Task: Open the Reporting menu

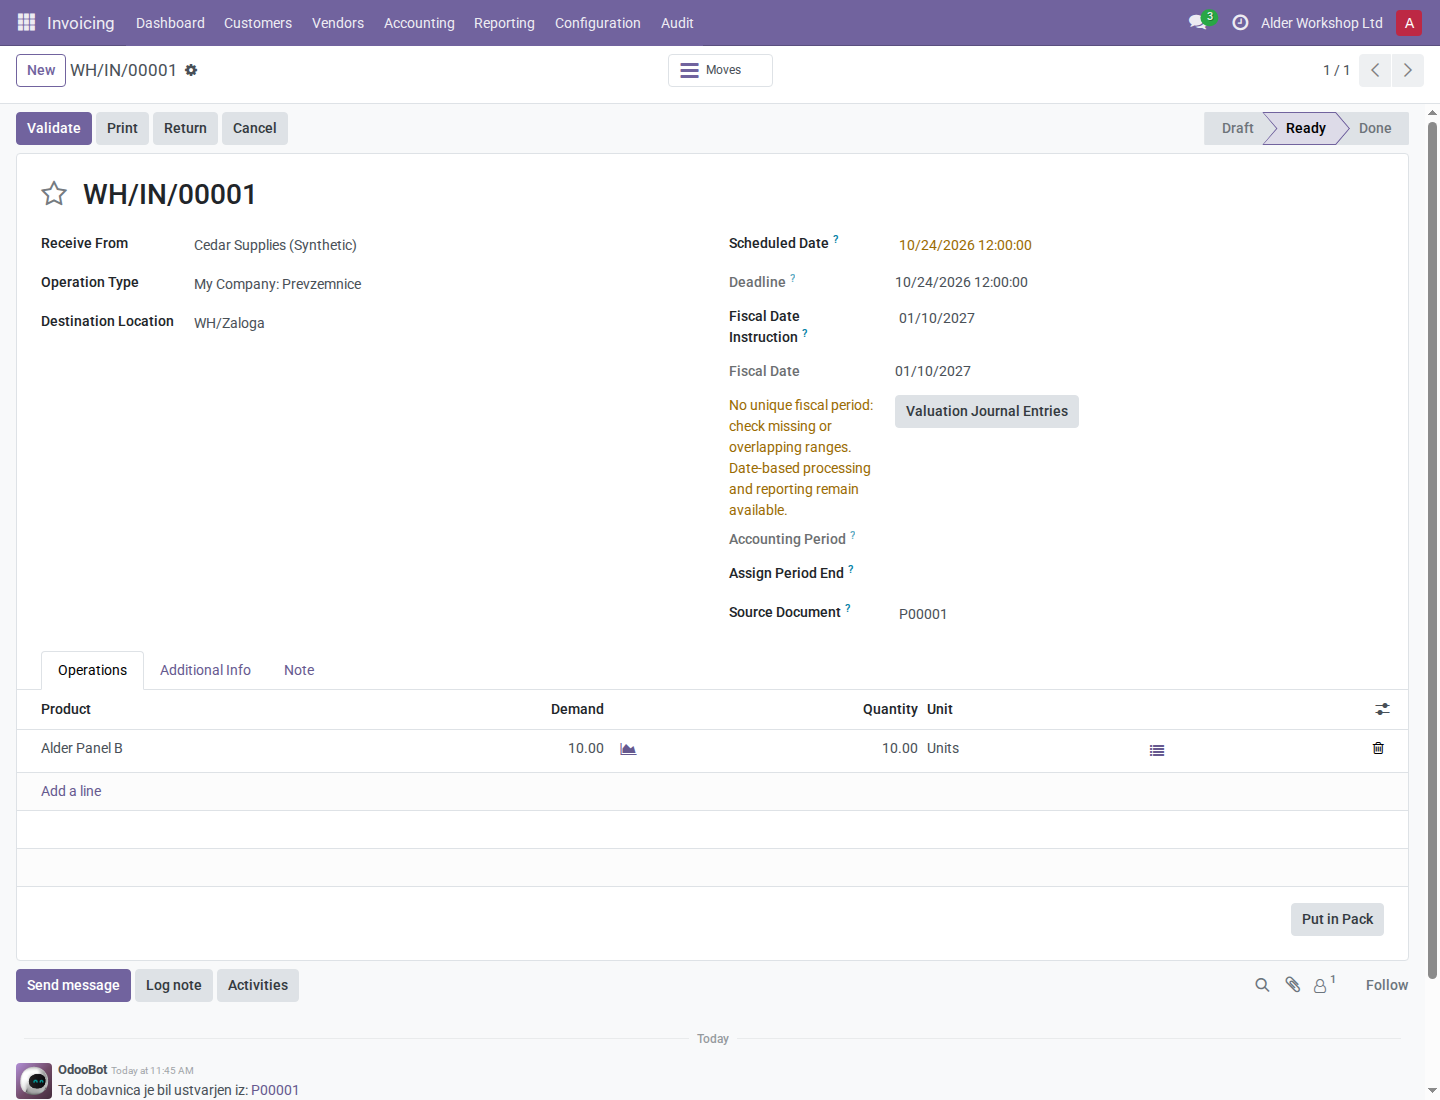Action: click(x=504, y=23)
